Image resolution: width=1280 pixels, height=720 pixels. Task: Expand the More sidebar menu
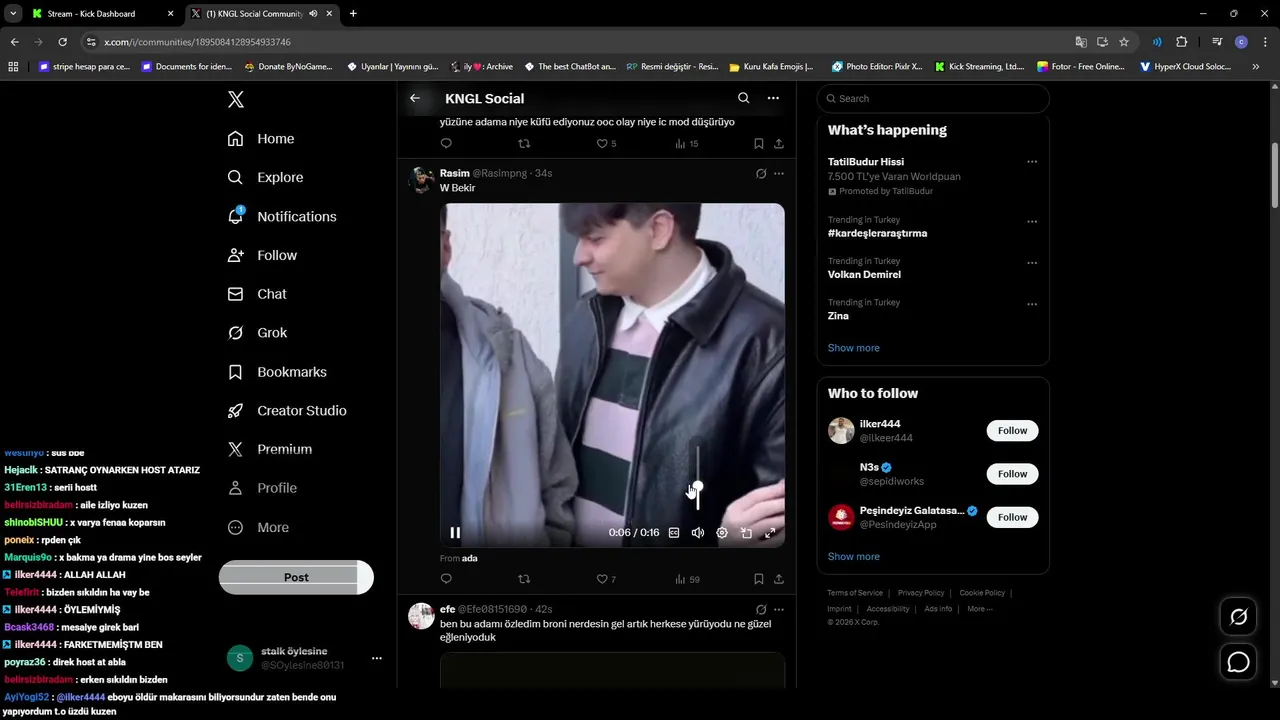[x=258, y=527]
